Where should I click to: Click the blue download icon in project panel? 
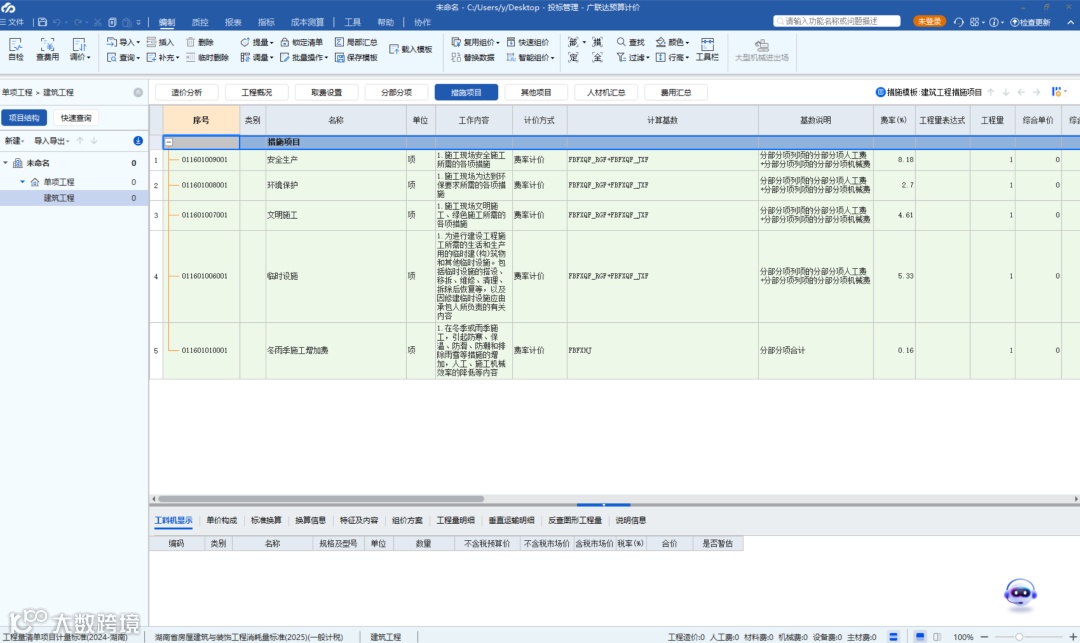138,140
